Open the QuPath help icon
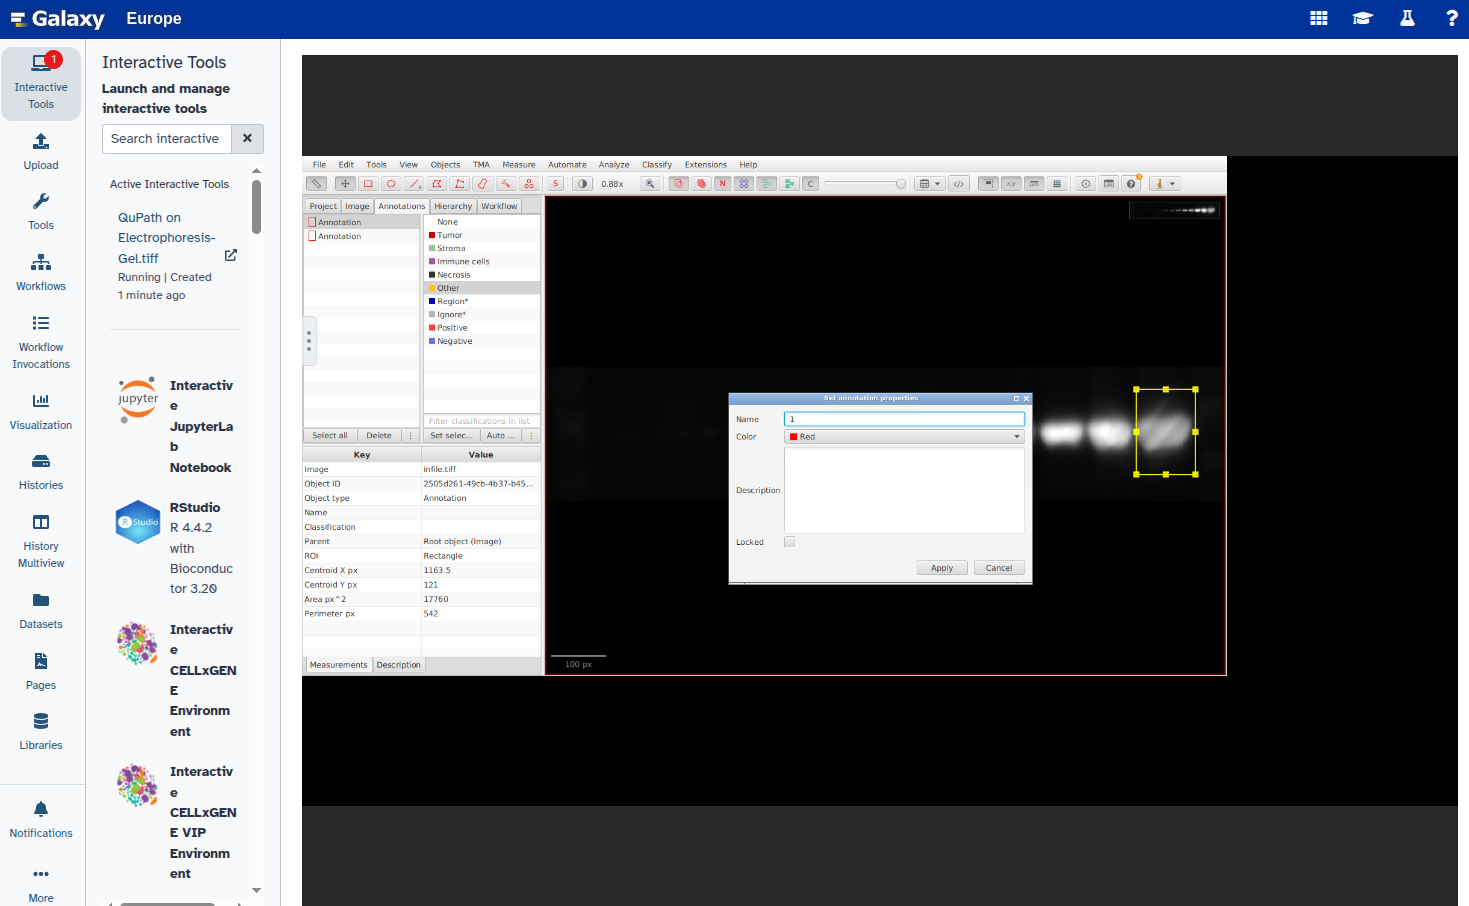The width and height of the screenshot is (1469, 906). click(x=1131, y=184)
